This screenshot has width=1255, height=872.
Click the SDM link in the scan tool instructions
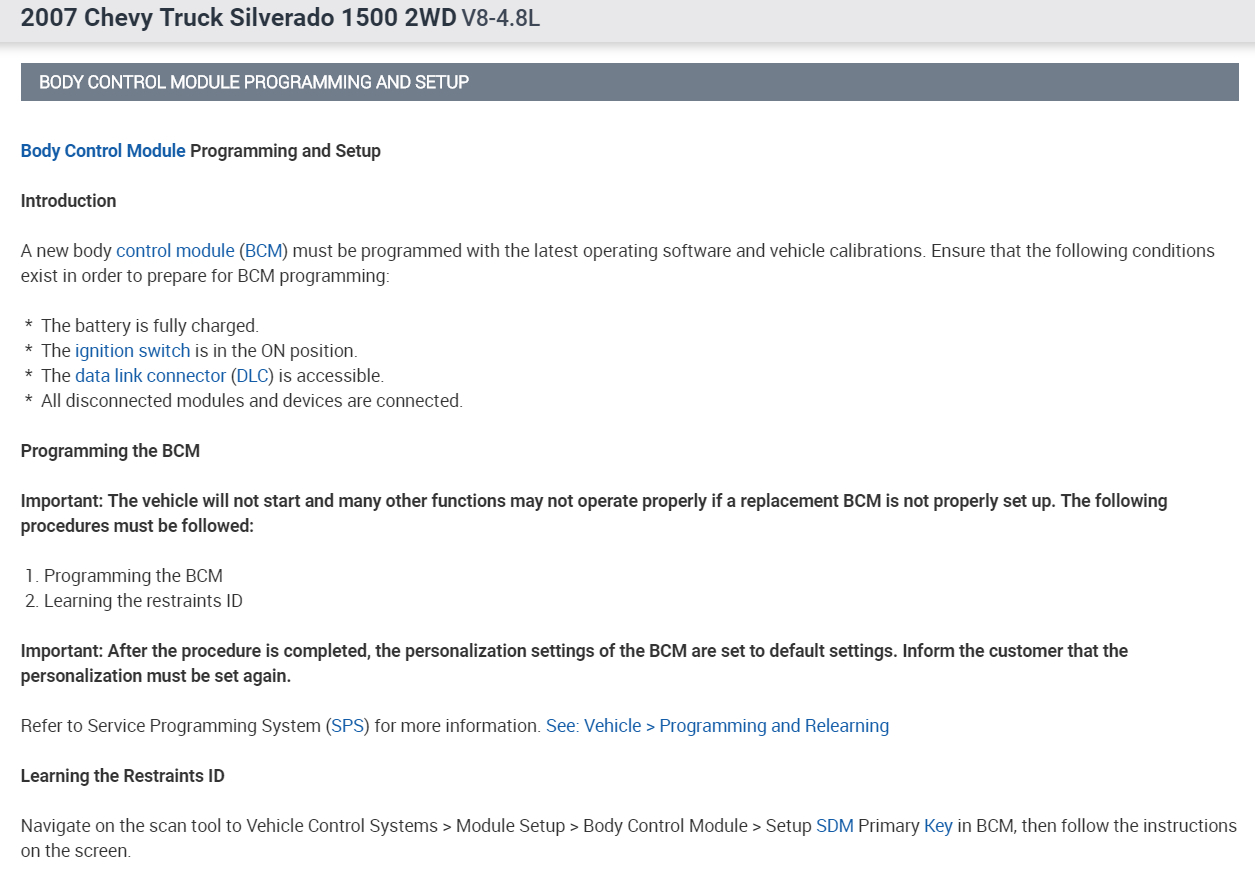coord(834,826)
